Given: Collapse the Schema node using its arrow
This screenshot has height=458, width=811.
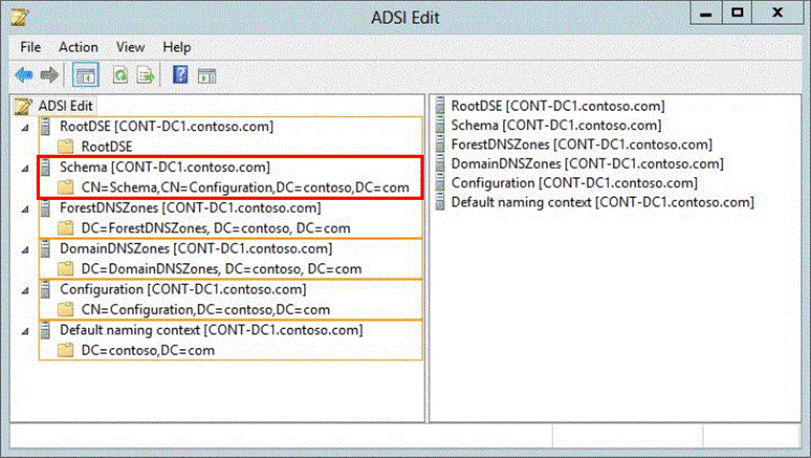Looking at the screenshot, I should coord(23,168).
